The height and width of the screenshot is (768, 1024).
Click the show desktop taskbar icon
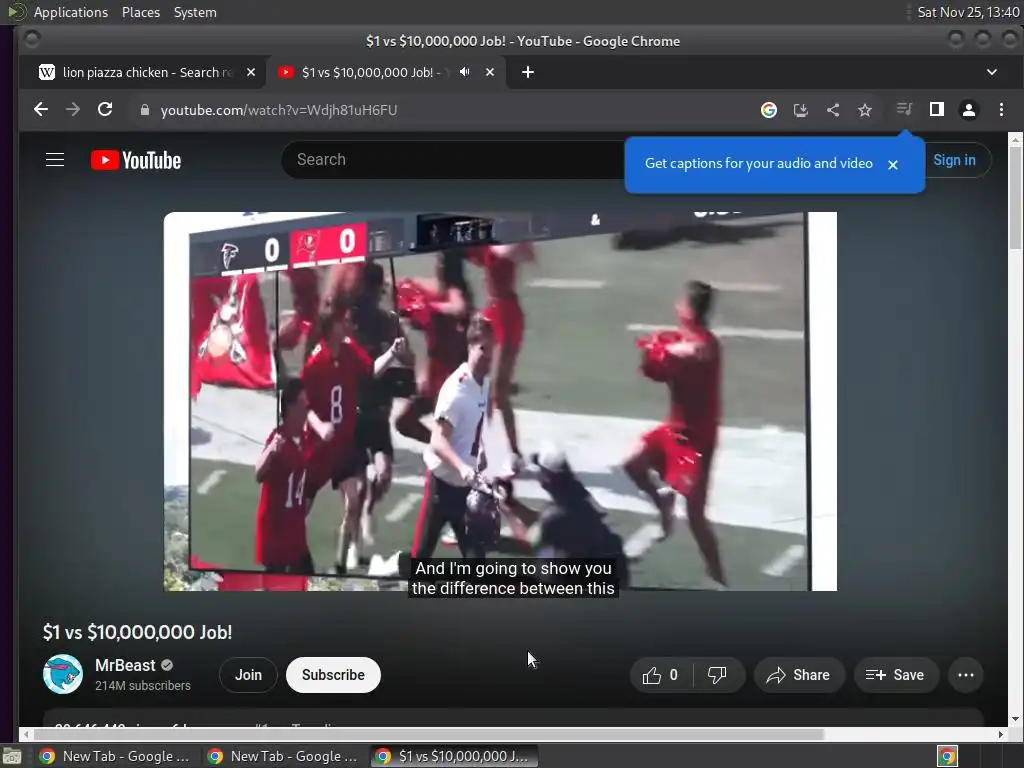tap(12, 757)
